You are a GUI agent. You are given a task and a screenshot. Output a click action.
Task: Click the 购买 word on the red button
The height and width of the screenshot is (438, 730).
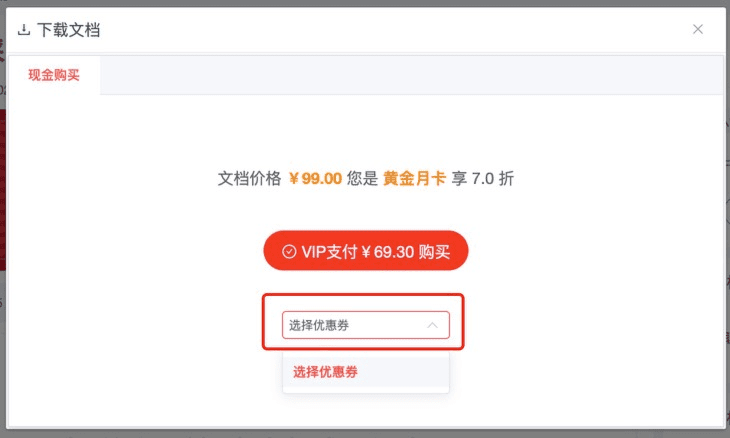(x=434, y=252)
